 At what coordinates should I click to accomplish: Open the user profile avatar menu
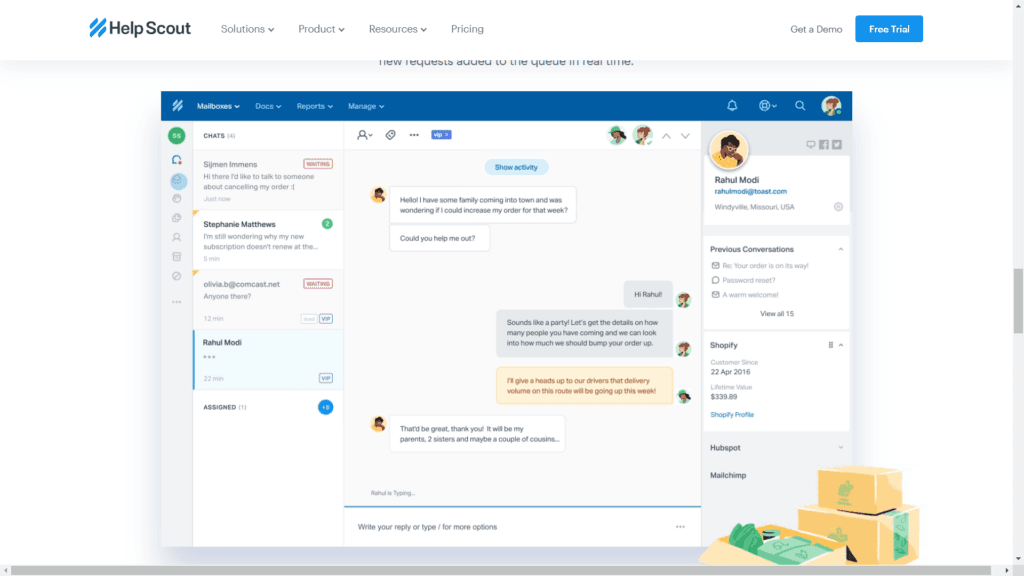click(831, 105)
